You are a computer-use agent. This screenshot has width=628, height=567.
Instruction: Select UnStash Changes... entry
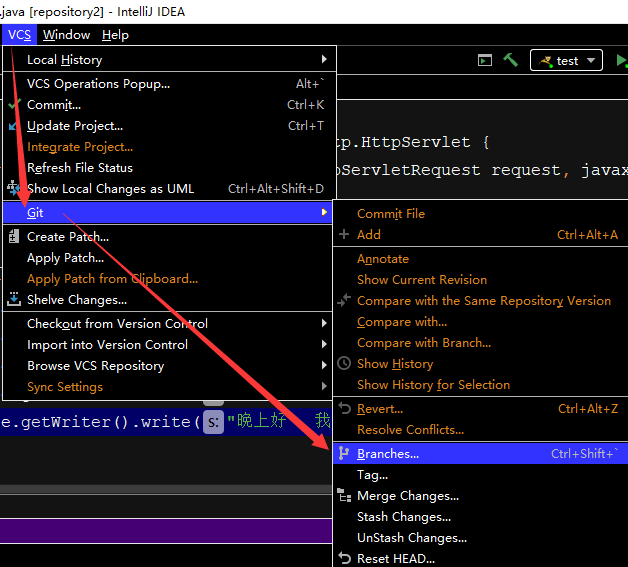(x=481, y=538)
